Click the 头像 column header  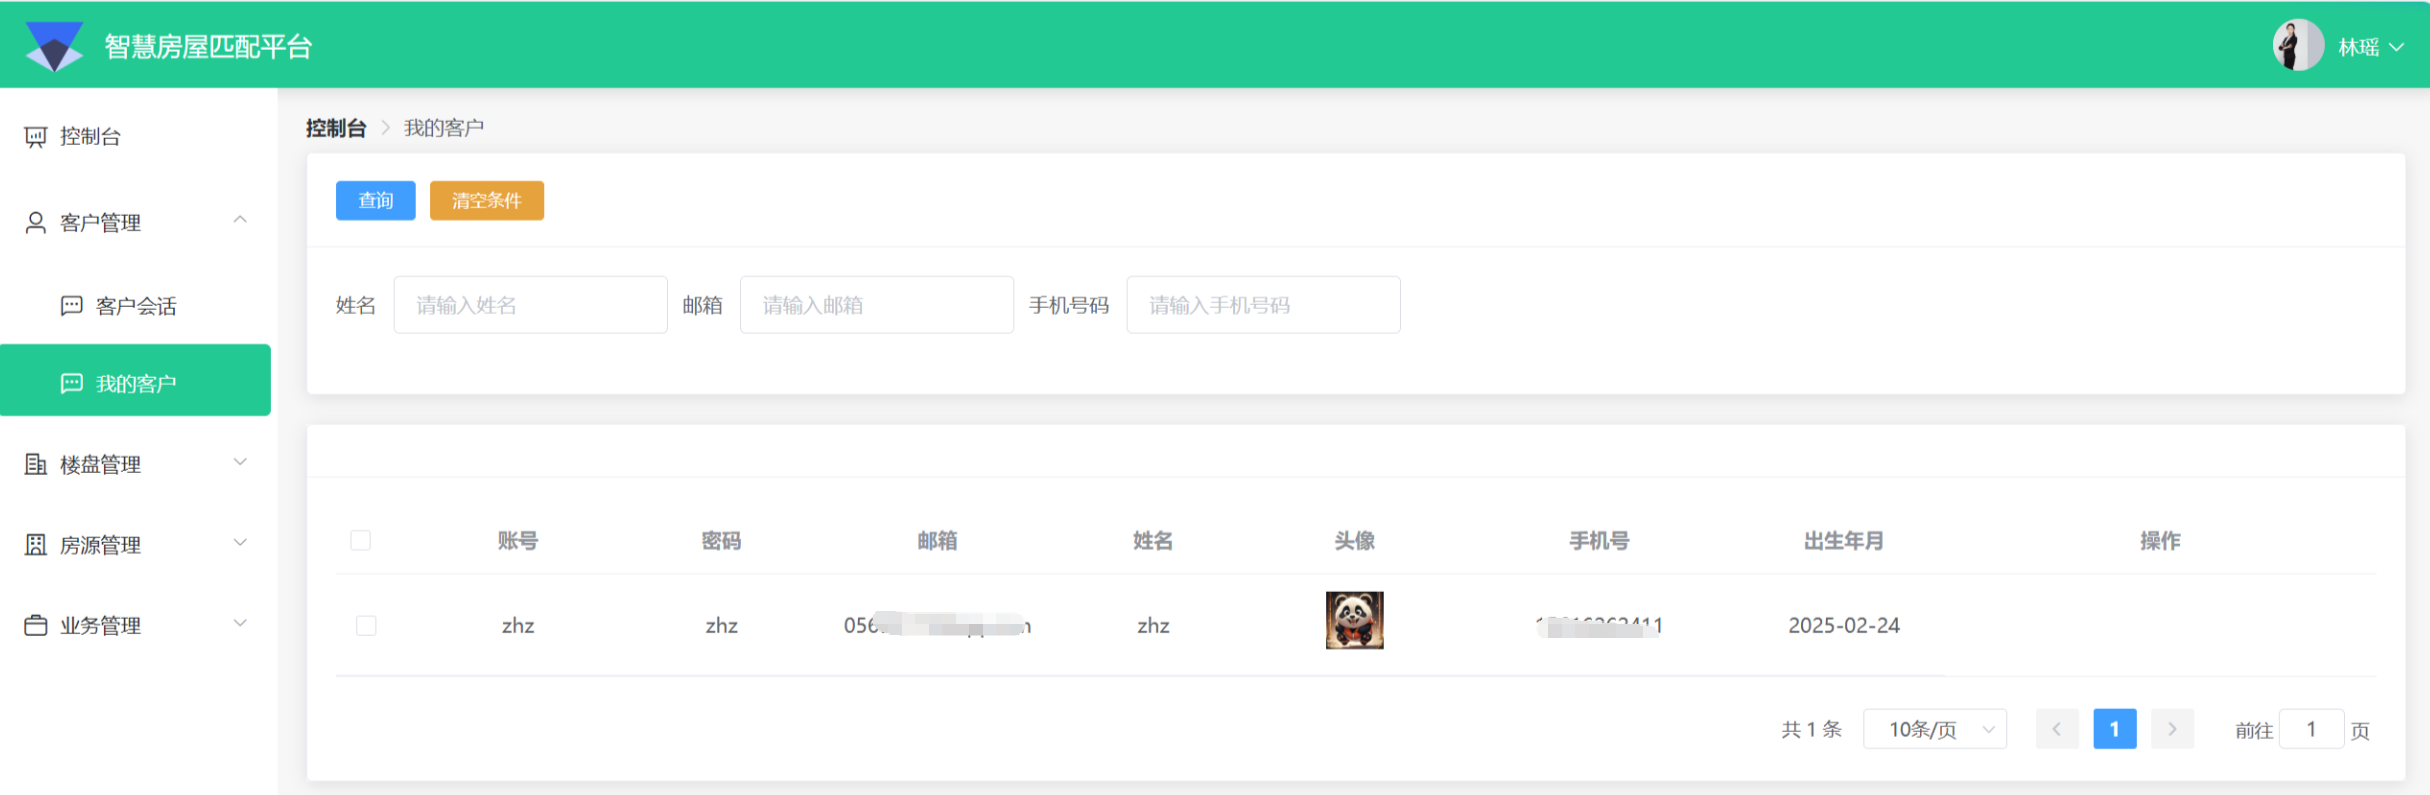(1354, 541)
